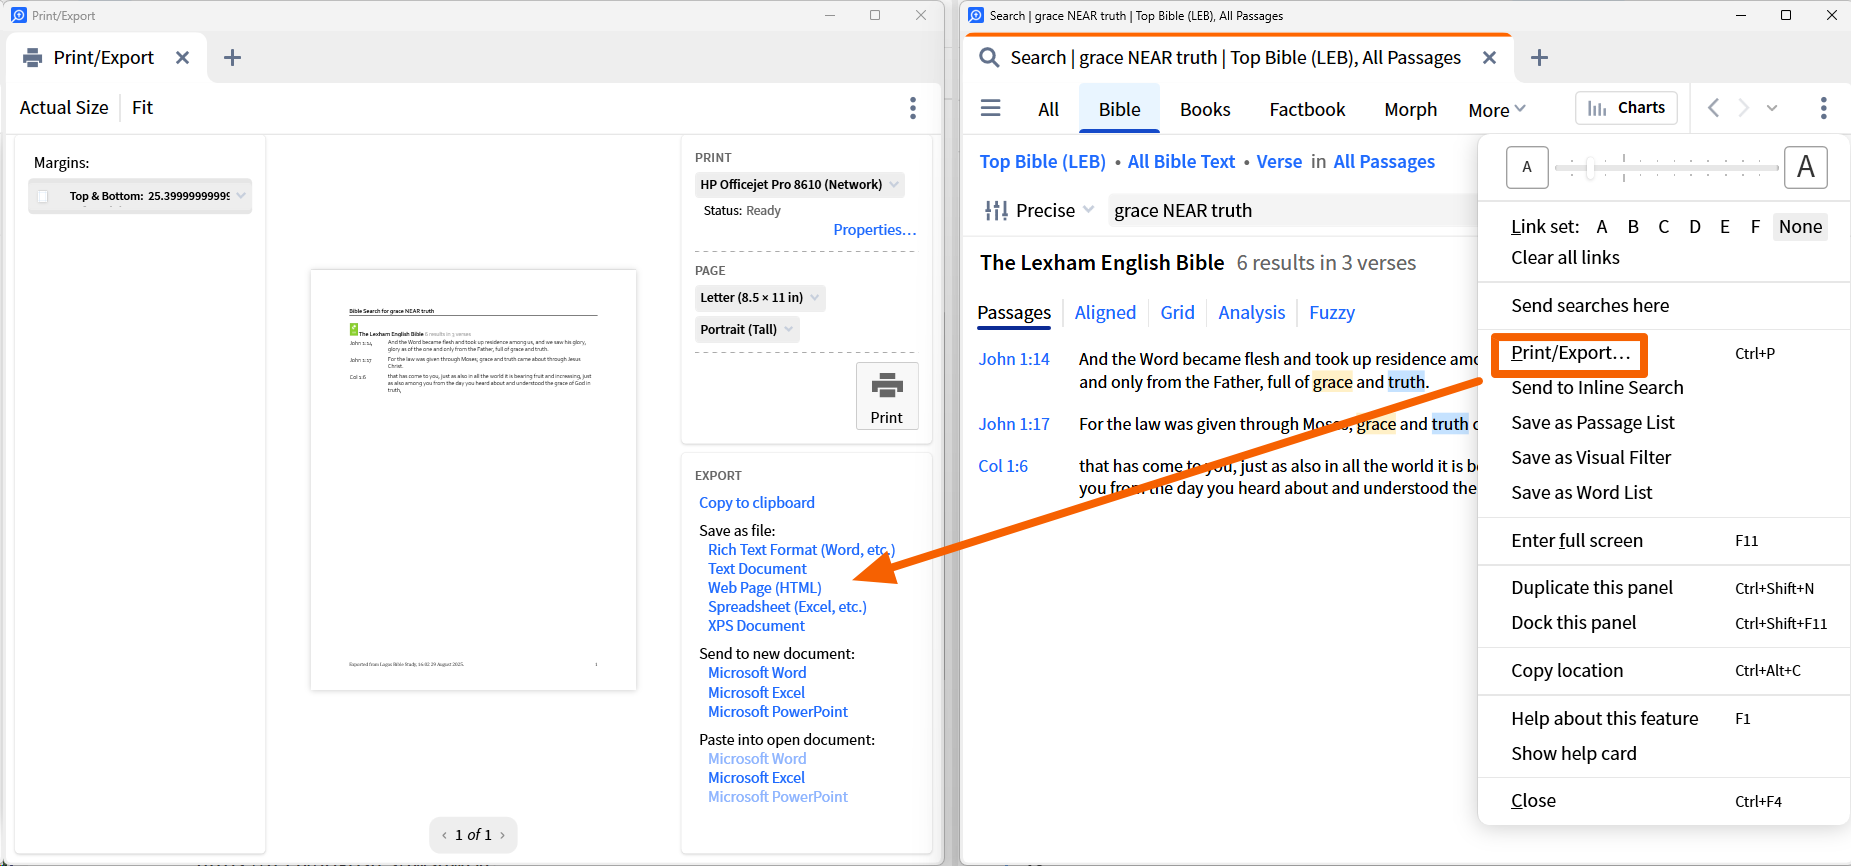Switch to the Factbook search tab
The image size is (1851, 866).
point(1307,110)
